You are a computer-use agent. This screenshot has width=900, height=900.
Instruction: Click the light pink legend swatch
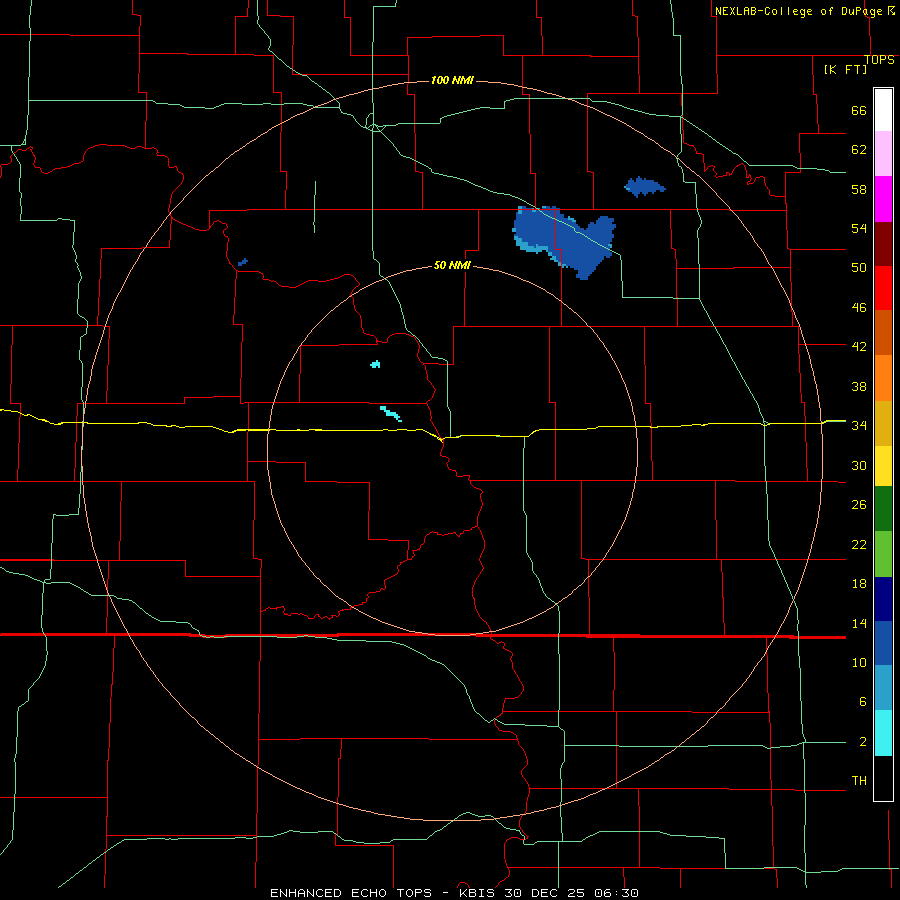pyautogui.click(x=883, y=154)
